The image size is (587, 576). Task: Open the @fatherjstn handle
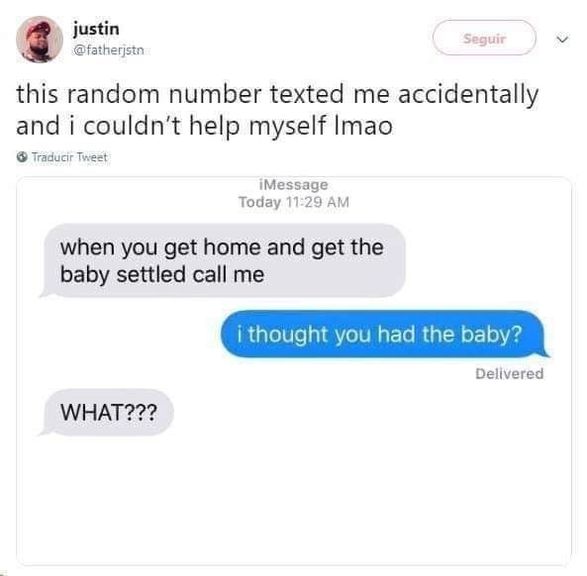pos(109,50)
